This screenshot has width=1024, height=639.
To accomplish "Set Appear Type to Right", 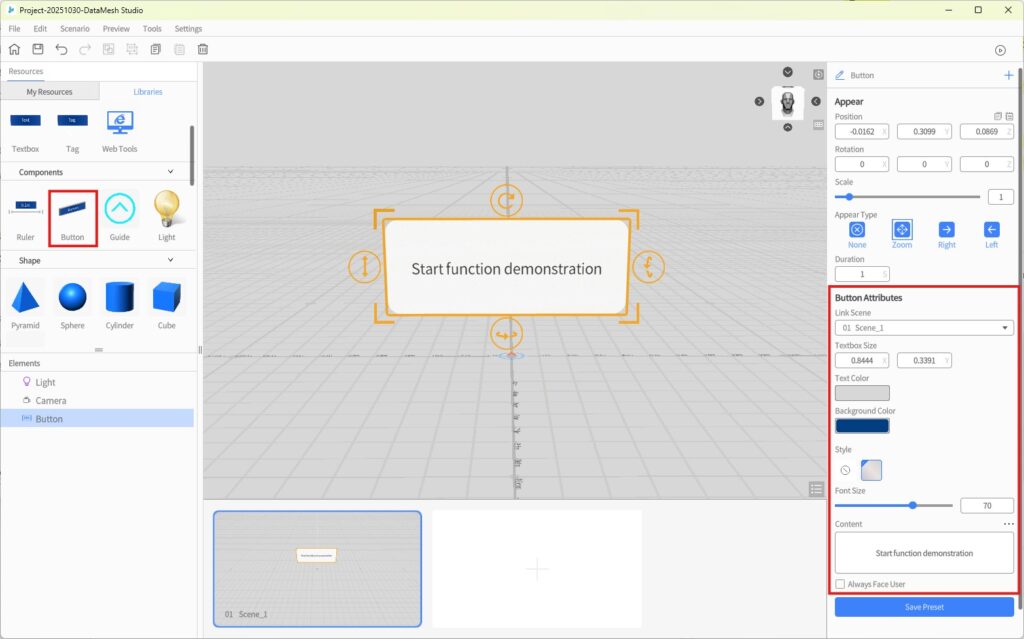I will click(946, 230).
